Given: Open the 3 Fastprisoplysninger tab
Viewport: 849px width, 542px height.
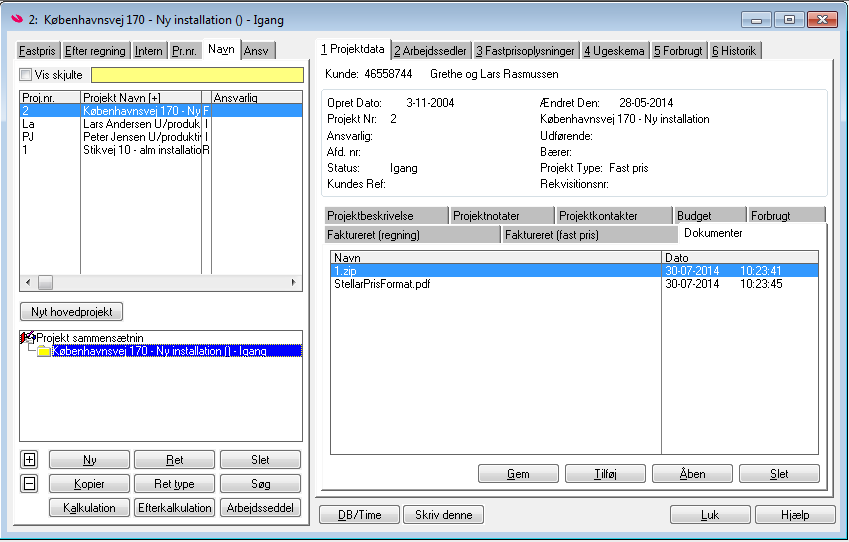Looking at the screenshot, I should pyautogui.click(x=525, y=51).
